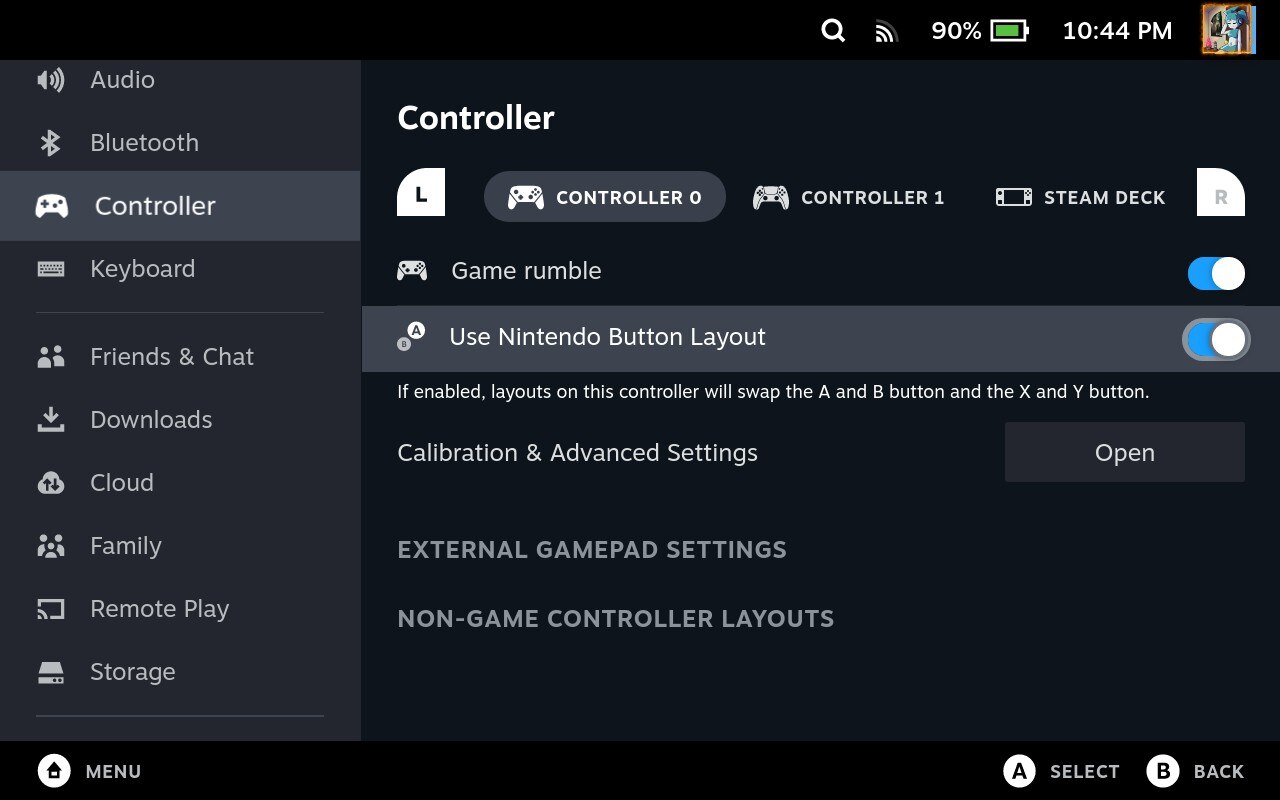Open Family settings in sidebar
The width and height of the screenshot is (1280, 800).
[180, 546]
